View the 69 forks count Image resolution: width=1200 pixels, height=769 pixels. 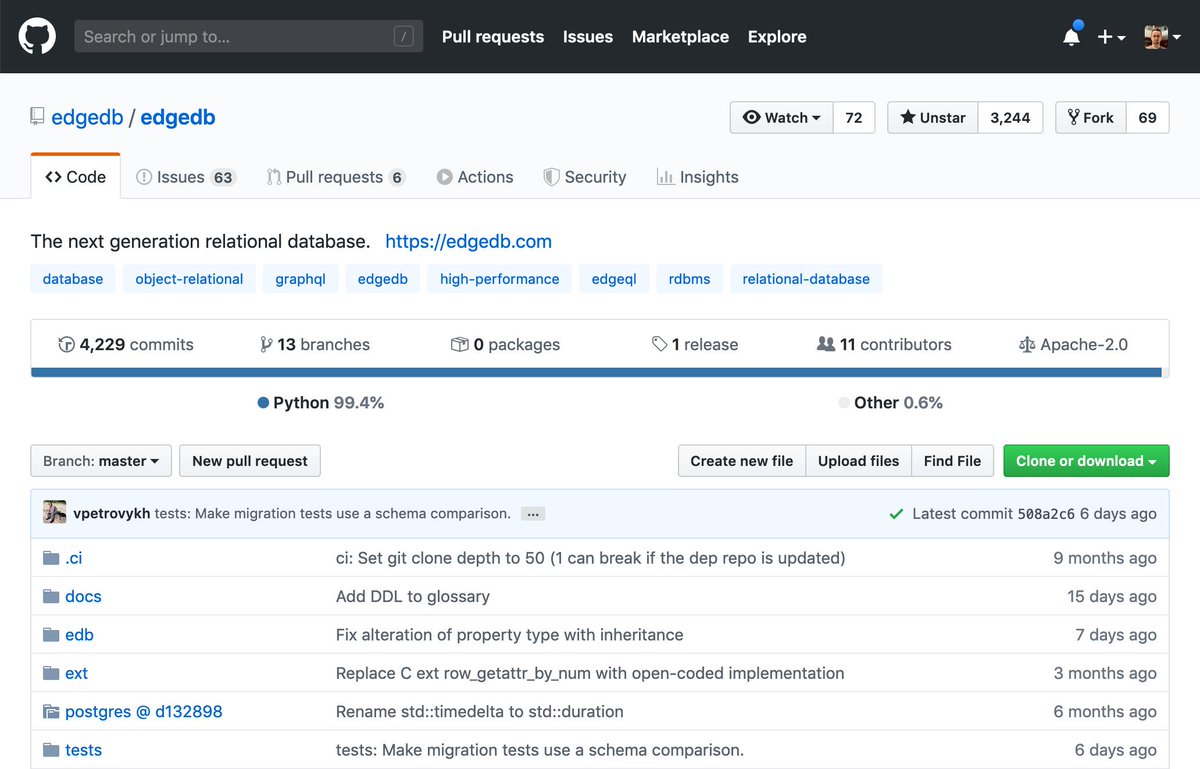1148,117
